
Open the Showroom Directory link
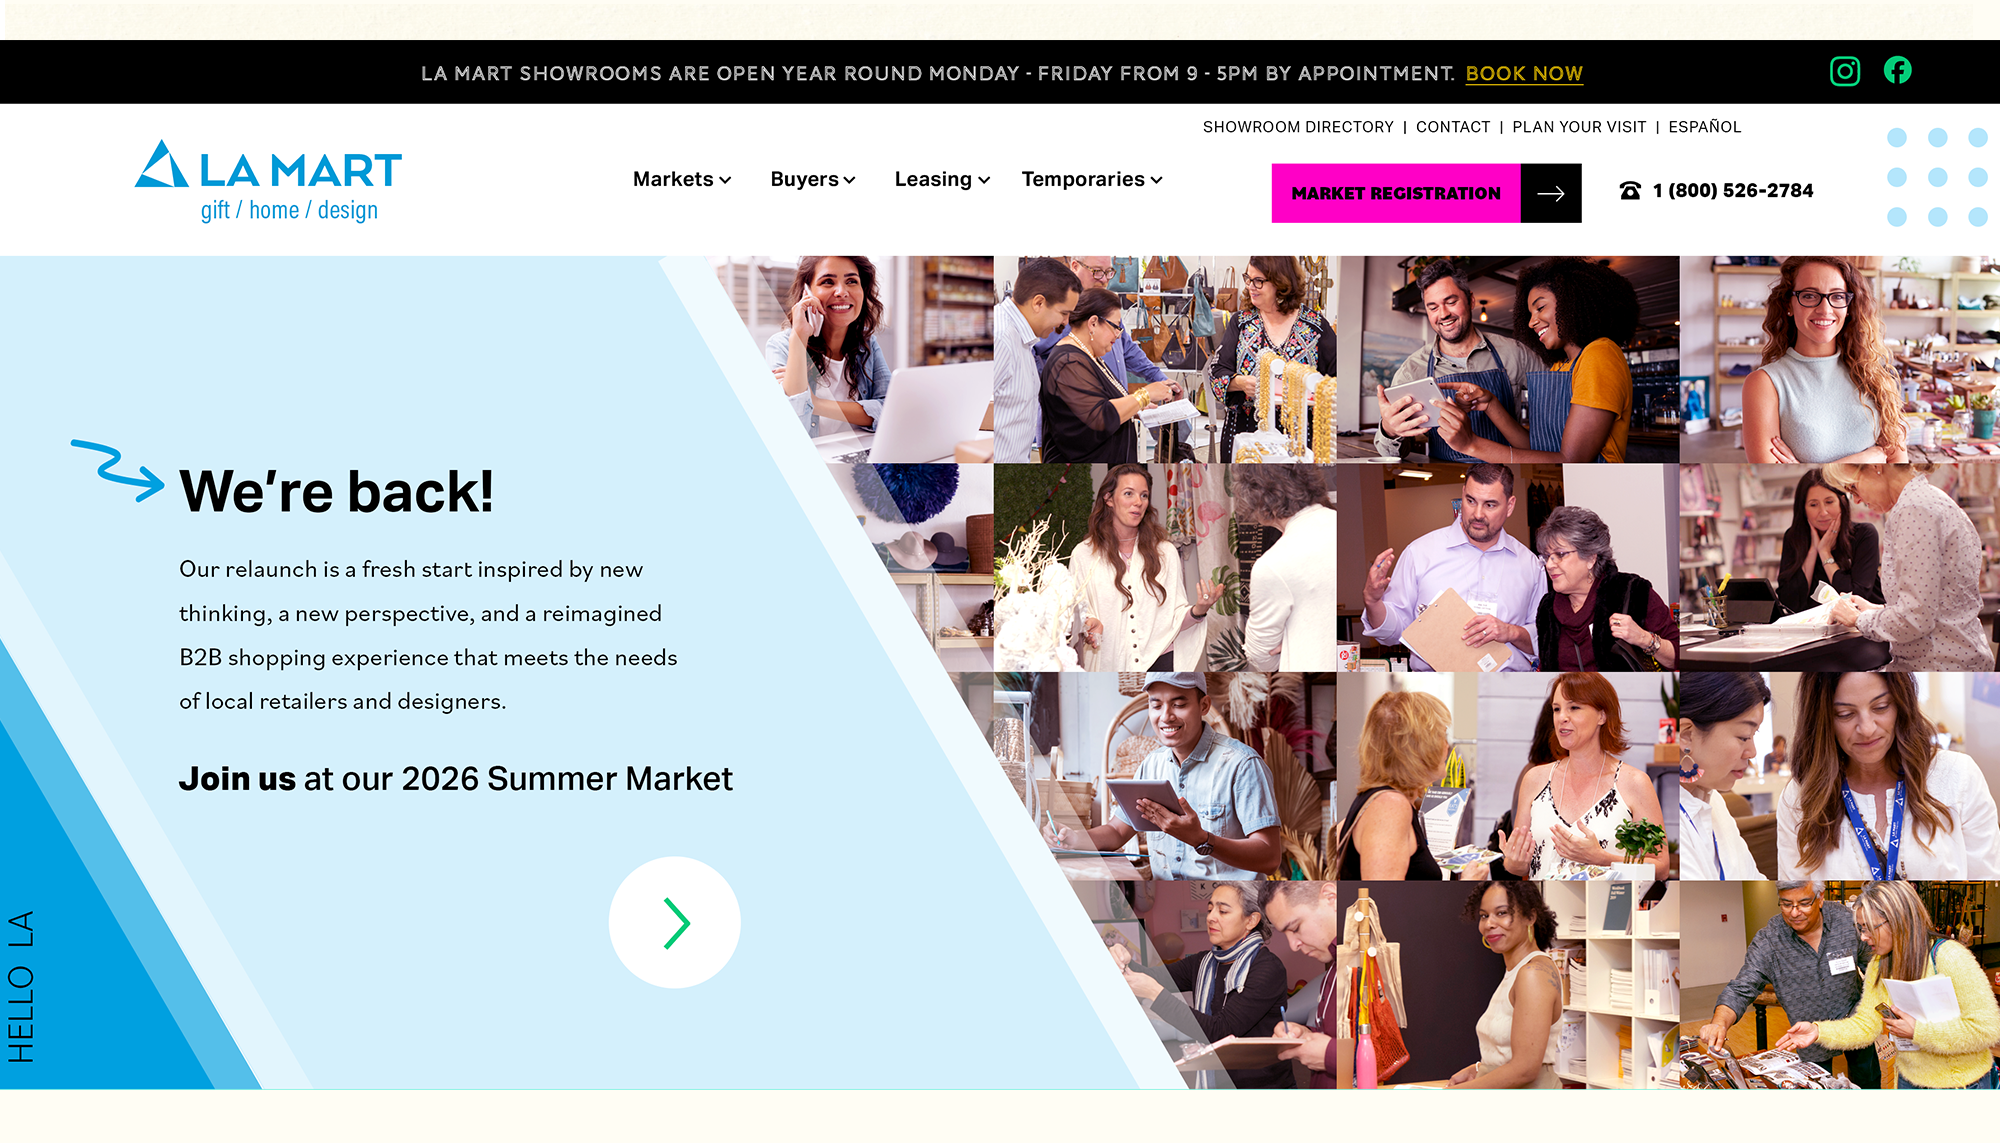tap(1298, 127)
